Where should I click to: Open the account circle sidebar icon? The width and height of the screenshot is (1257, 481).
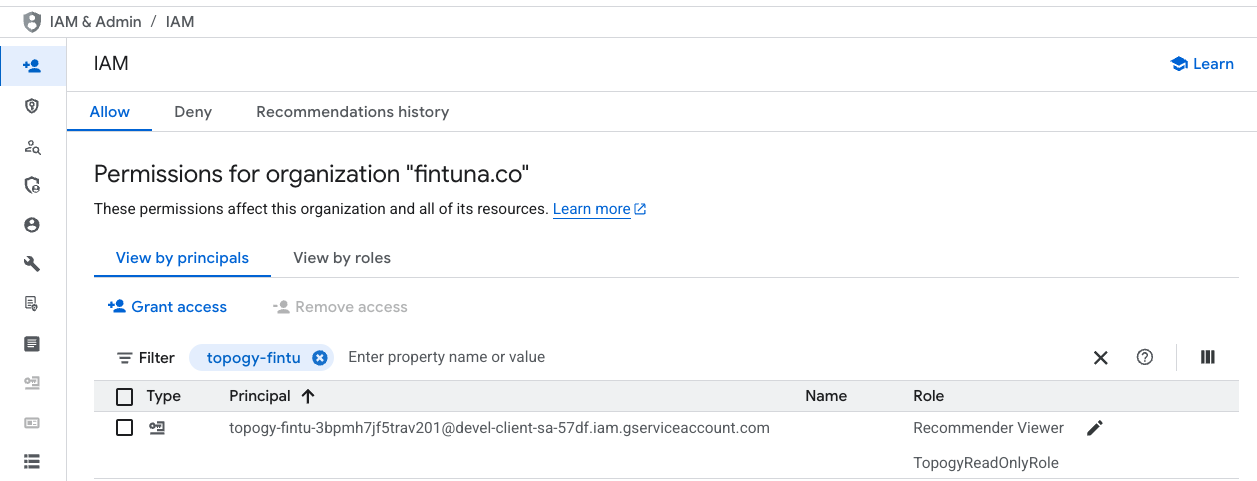pyautogui.click(x=32, y=225)
